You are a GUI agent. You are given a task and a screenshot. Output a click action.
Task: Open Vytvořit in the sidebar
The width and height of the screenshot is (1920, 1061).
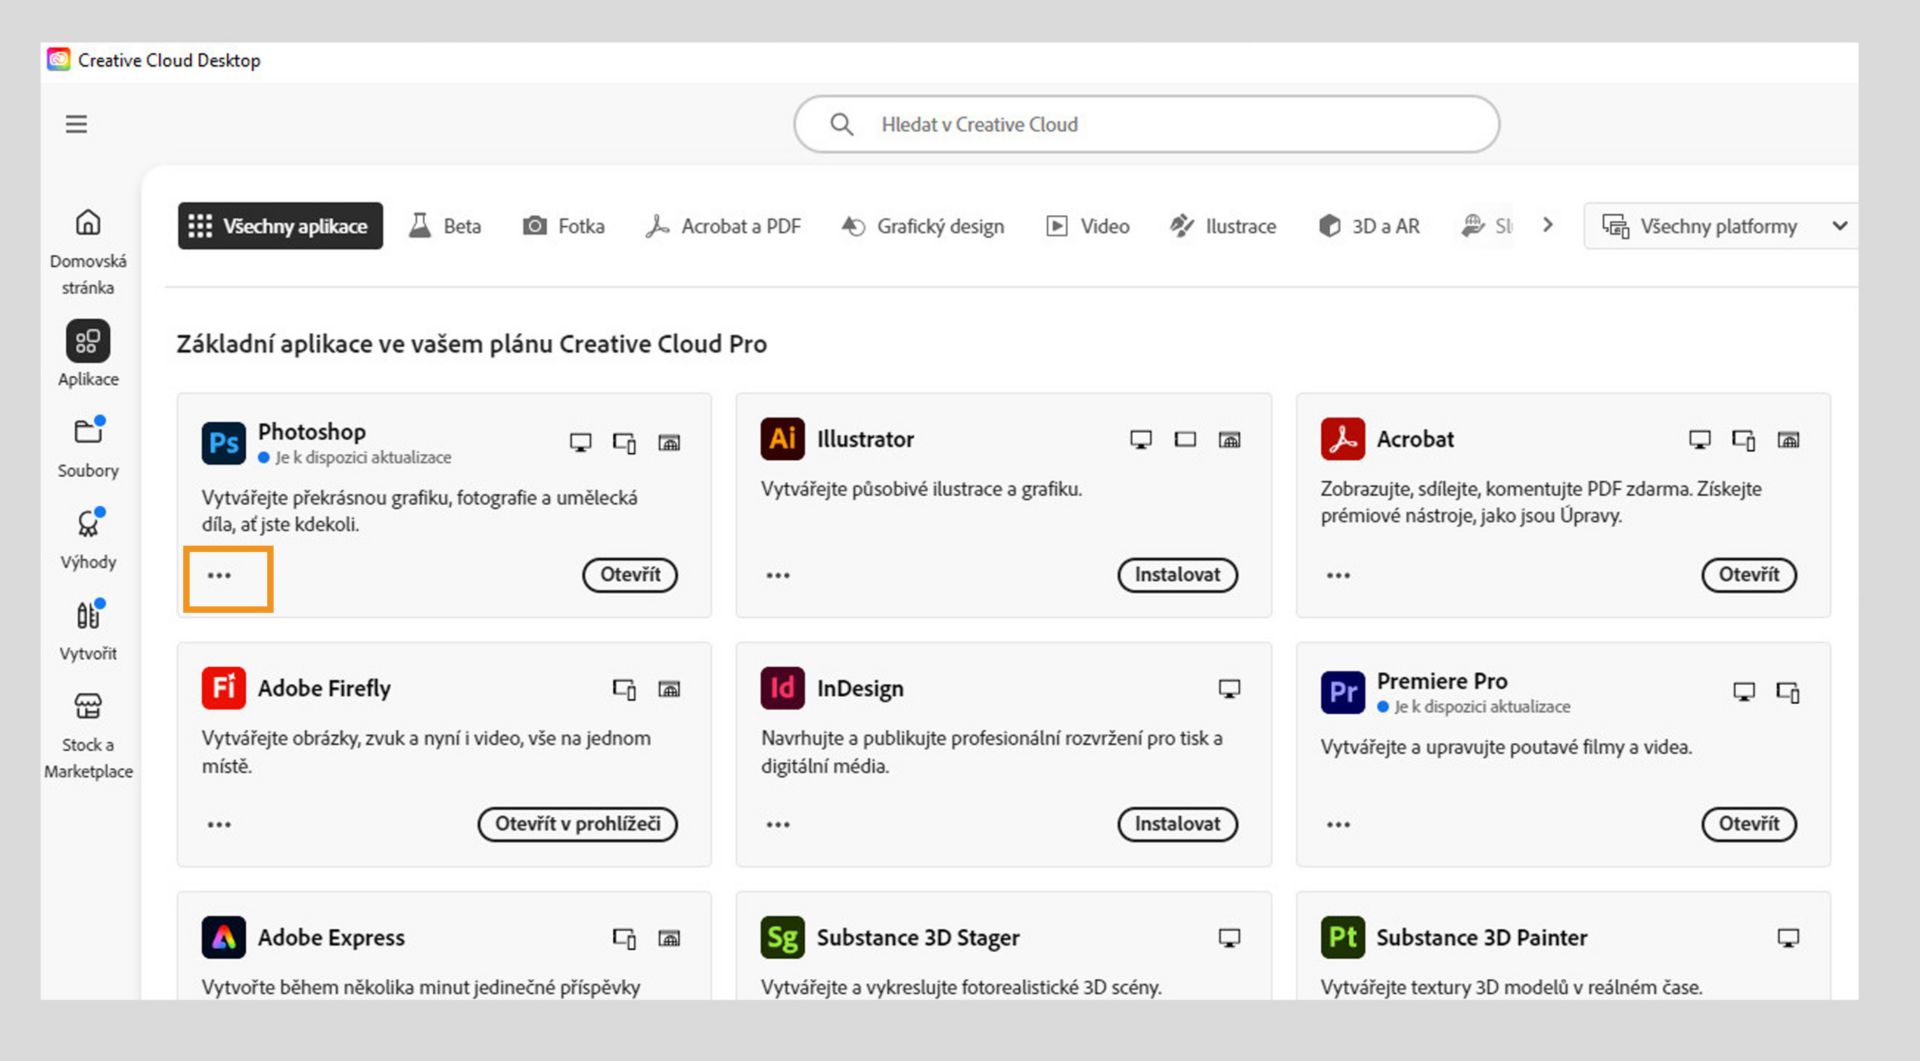[x=88, y=630]
